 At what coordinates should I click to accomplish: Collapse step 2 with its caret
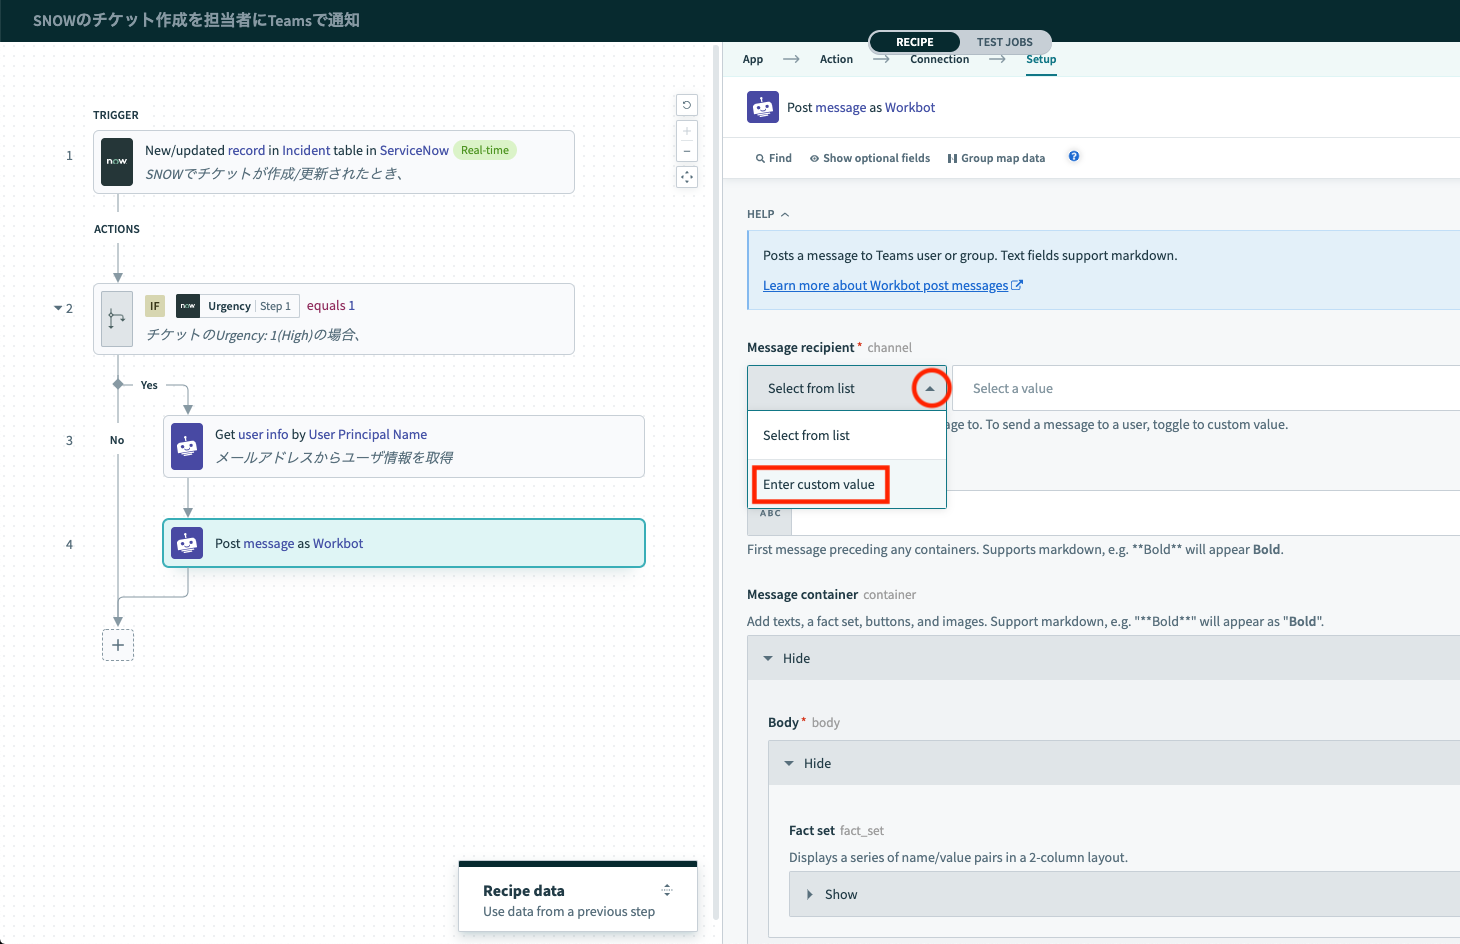pos(58,308)
